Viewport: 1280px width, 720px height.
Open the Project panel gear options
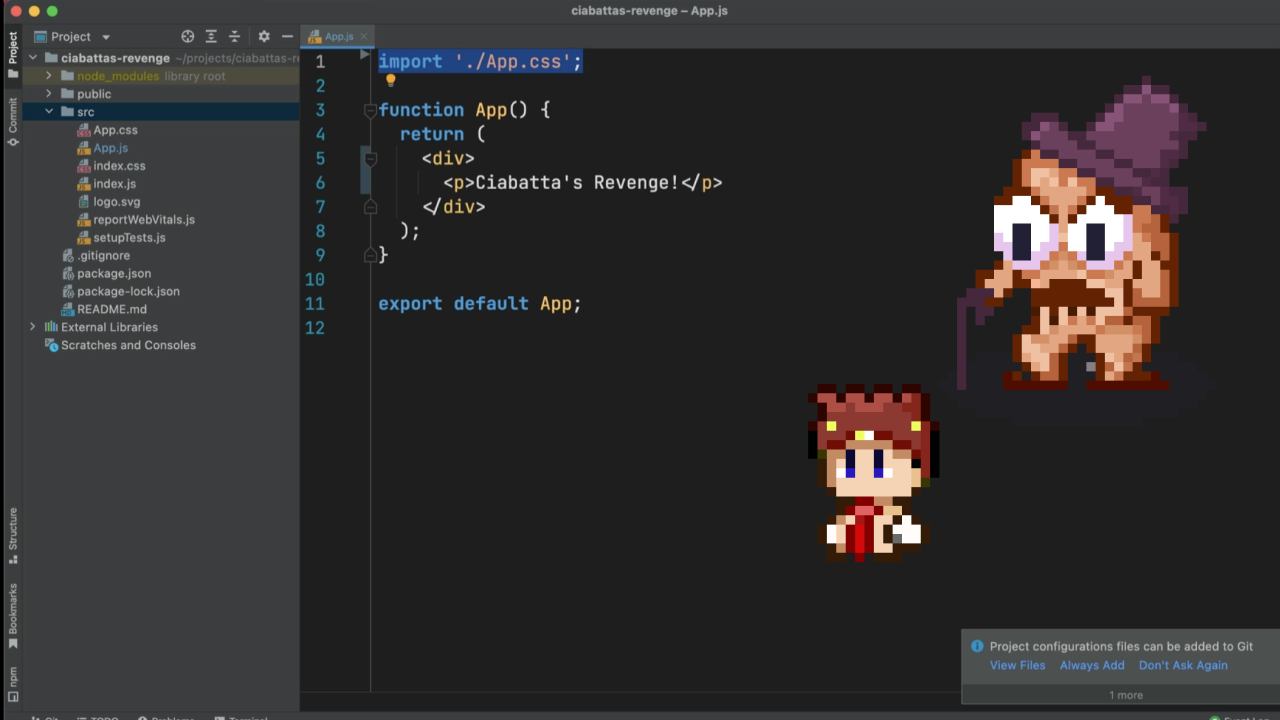click(x=264, y=36)
